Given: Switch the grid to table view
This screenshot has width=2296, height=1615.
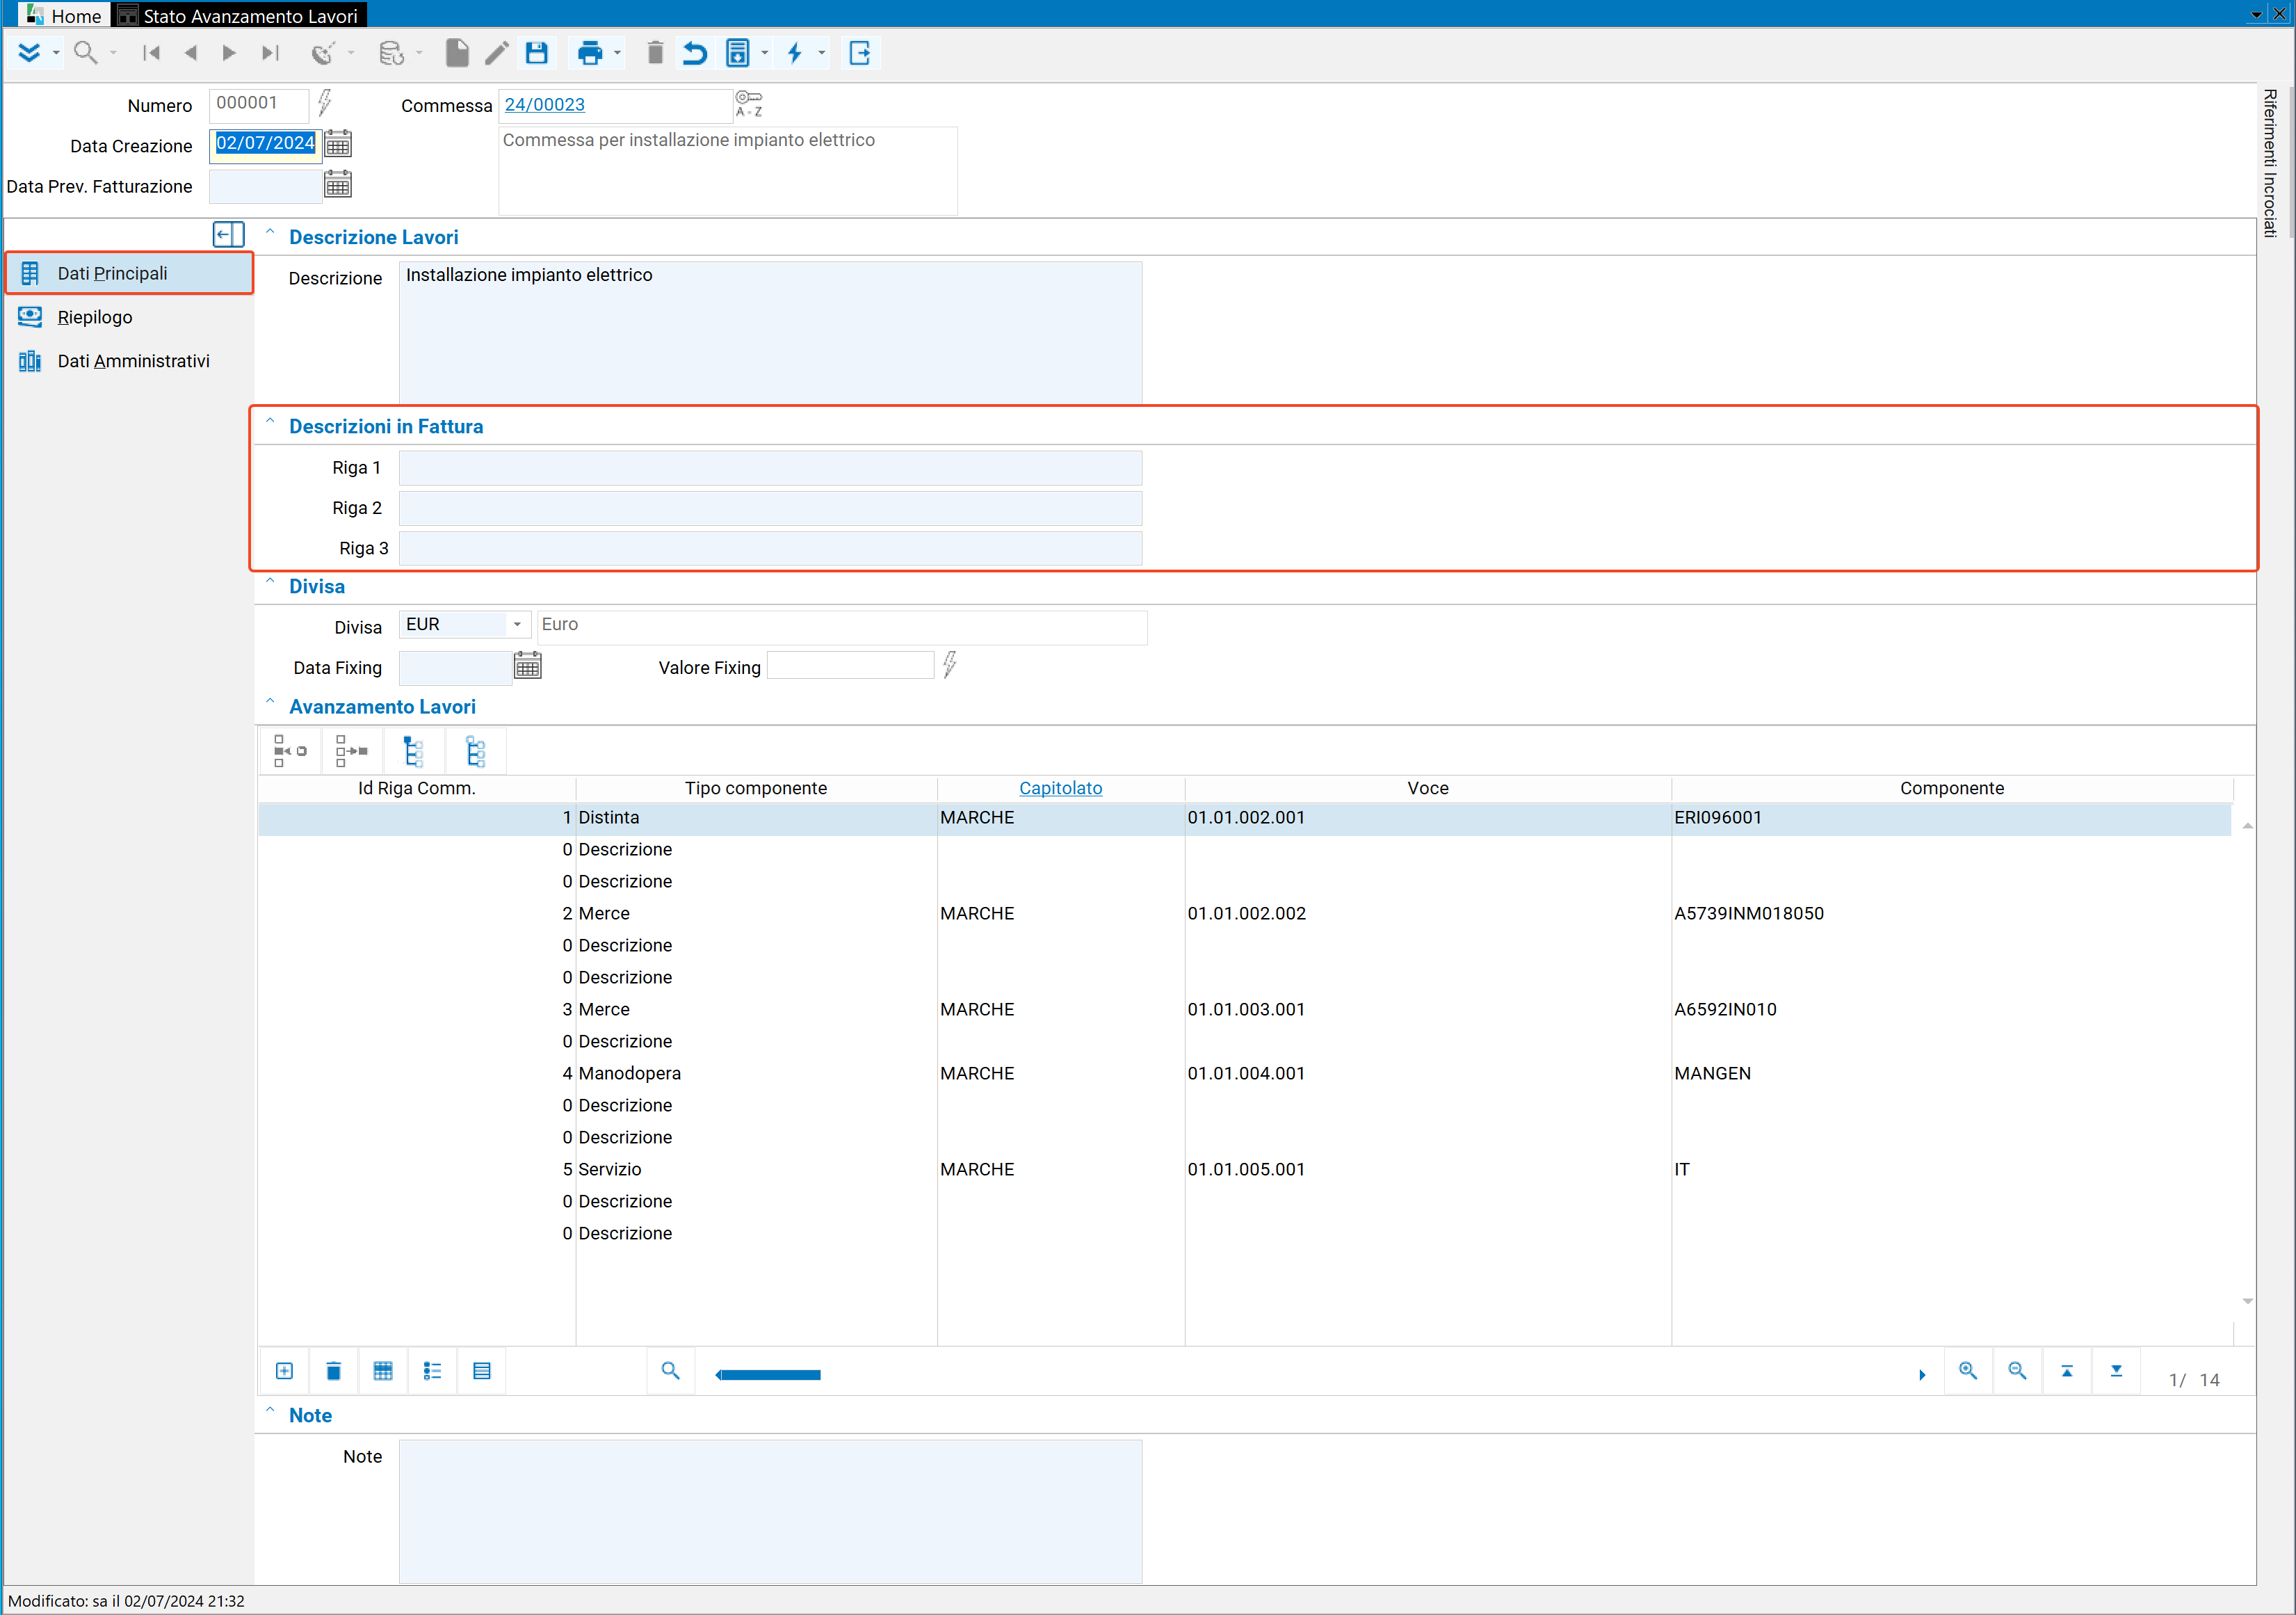Looking at the screenshot, I should (383, 1371).
